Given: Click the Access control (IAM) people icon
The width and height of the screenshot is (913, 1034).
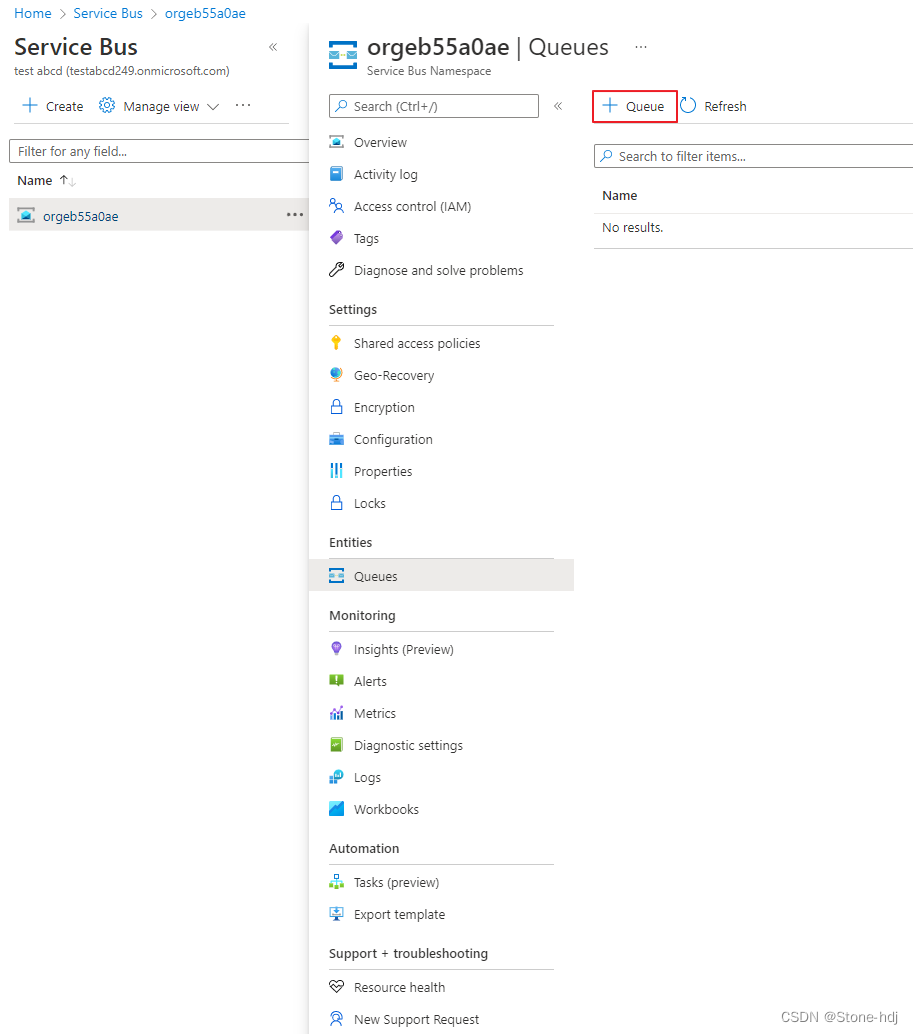Looking at the screenshot, I should click(336, 206).
